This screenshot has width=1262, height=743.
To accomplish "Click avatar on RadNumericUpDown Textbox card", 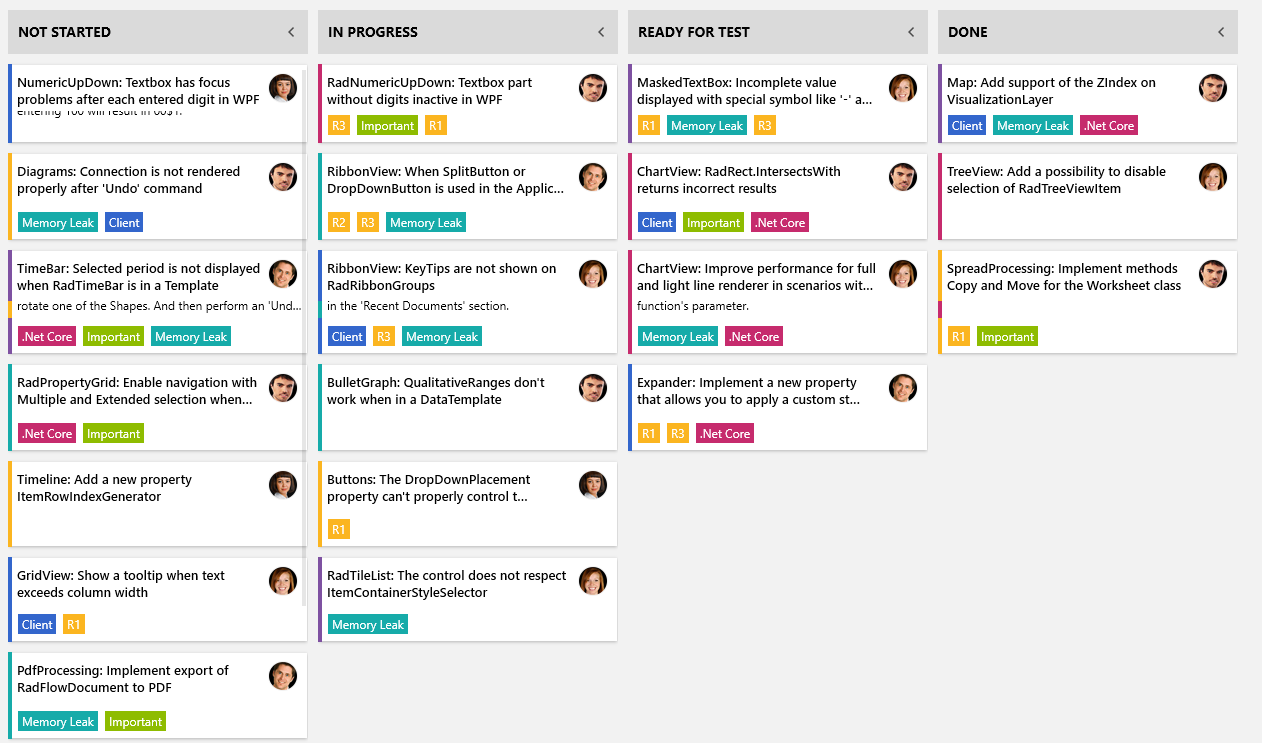I will coord(593,88).
